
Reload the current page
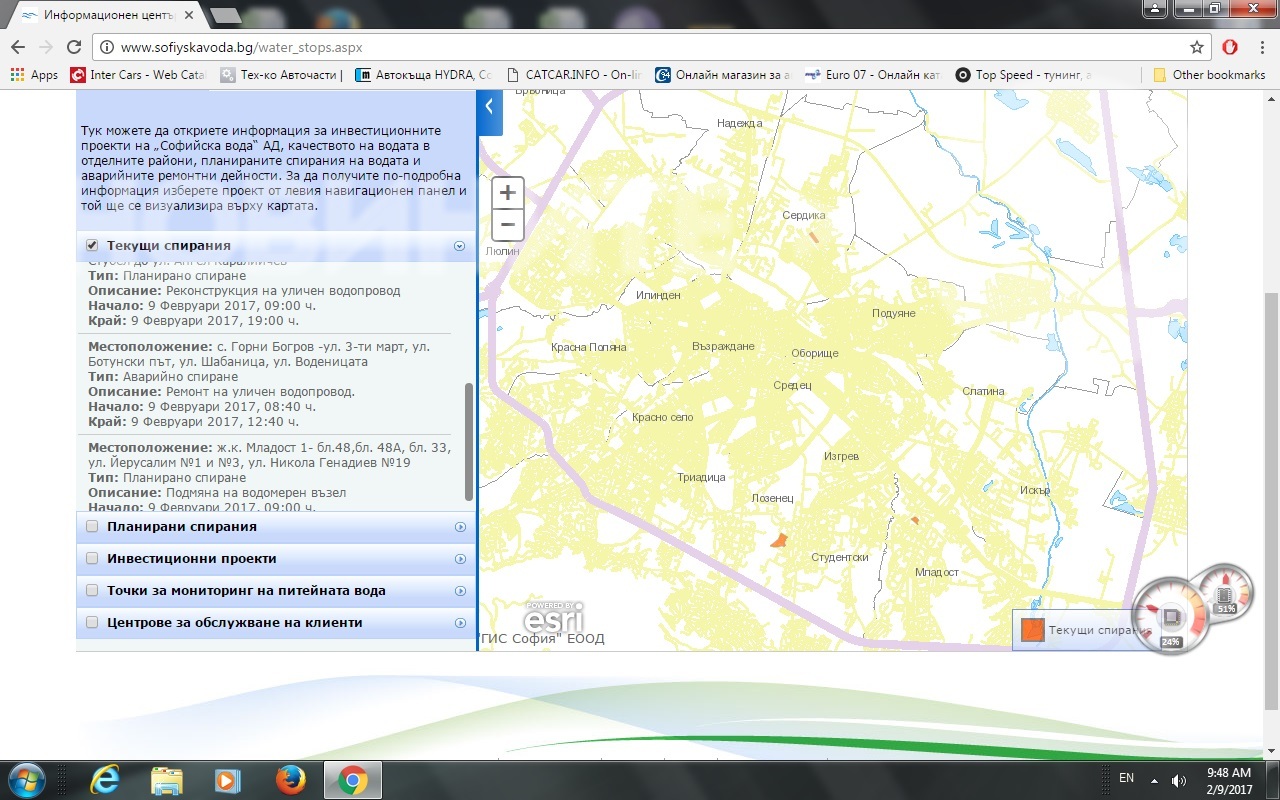pos(73,47)
